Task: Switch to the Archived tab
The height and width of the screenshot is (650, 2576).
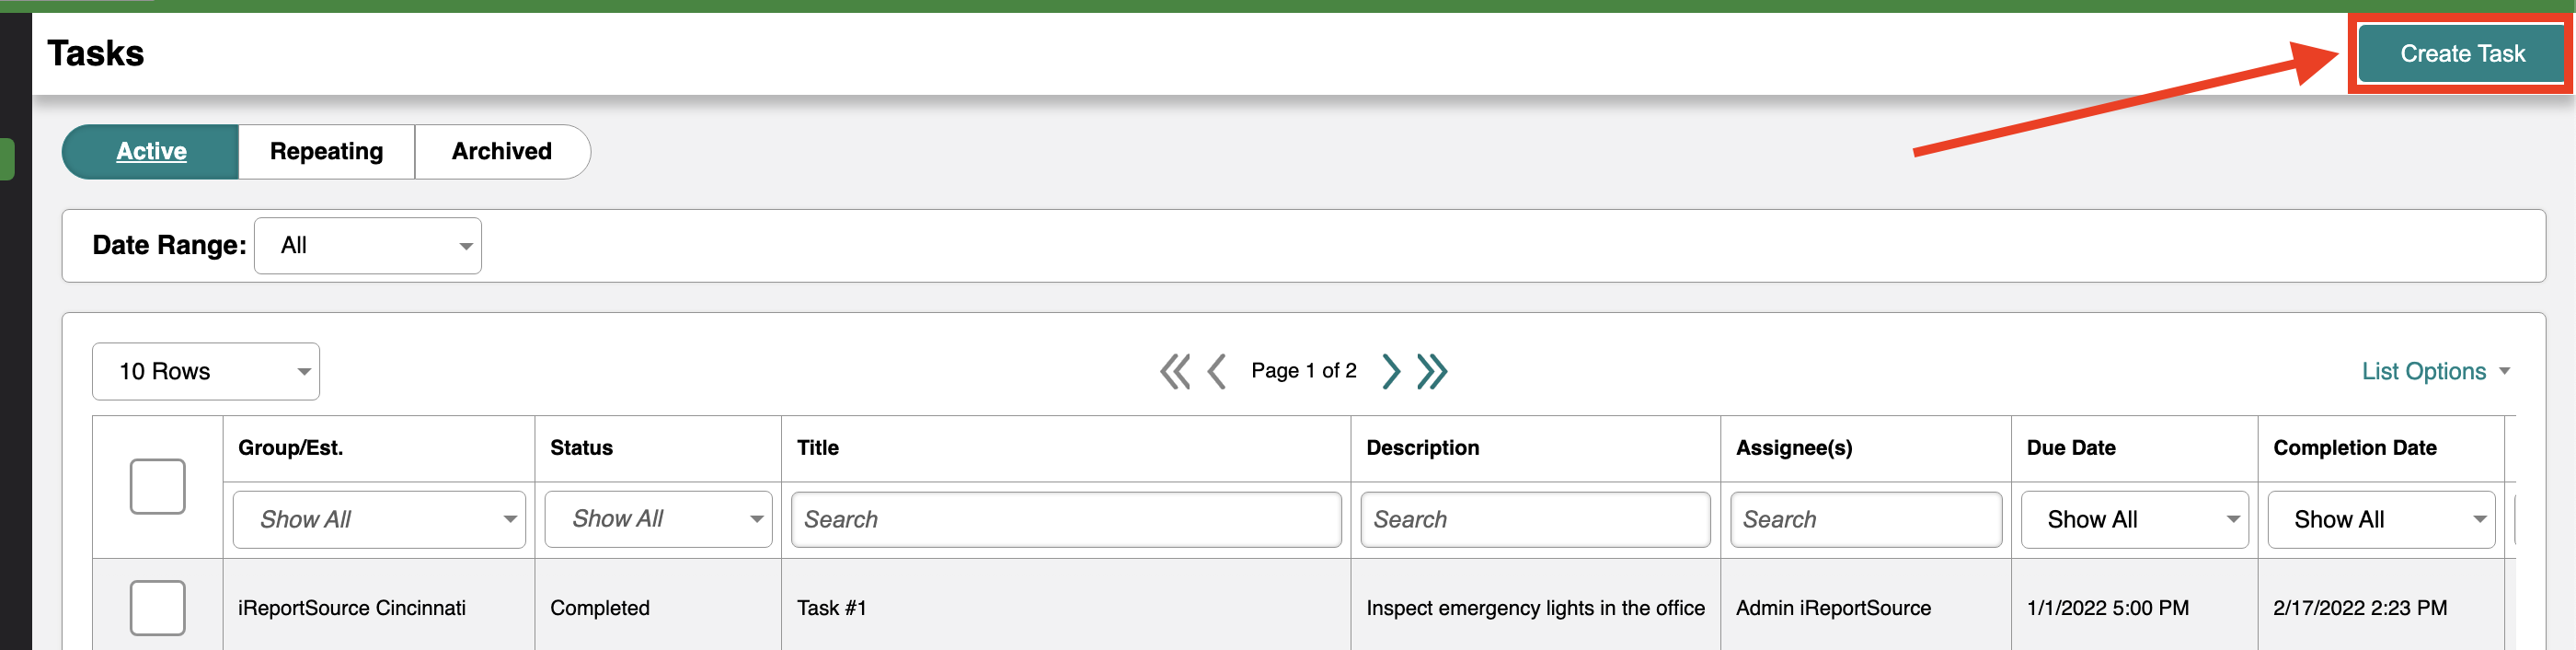Action: (502, 152)
